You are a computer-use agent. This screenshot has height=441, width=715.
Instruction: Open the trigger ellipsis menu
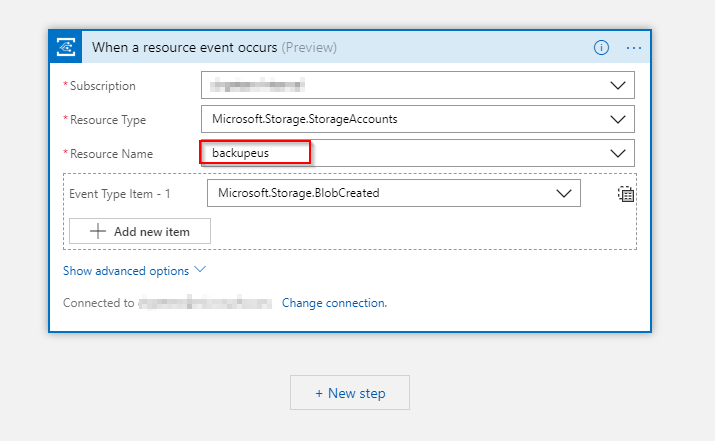pos(634,47)
